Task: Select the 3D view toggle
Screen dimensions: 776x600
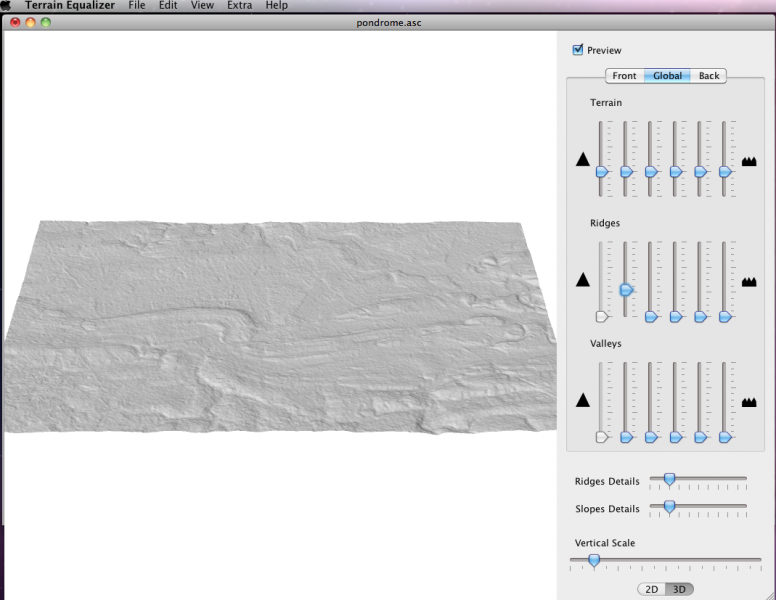Action: click(679, 589)
